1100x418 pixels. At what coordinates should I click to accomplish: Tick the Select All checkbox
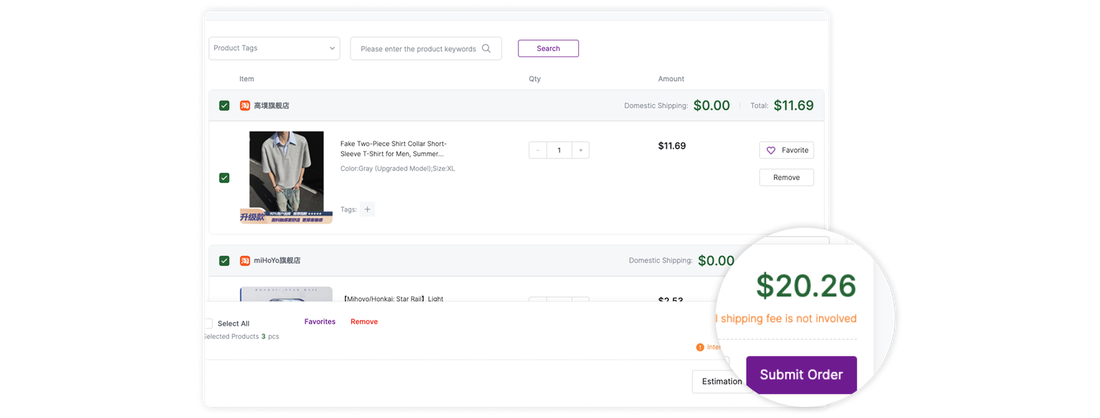[x=208, y=323]
